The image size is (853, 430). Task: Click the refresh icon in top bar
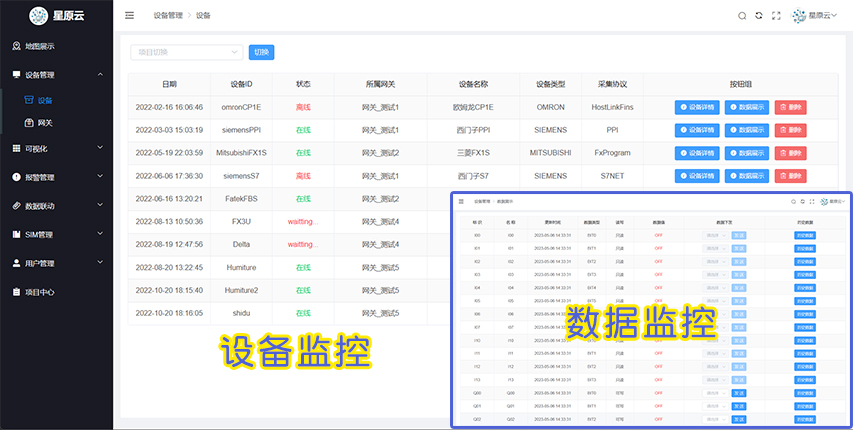click(x=759, y=16)
